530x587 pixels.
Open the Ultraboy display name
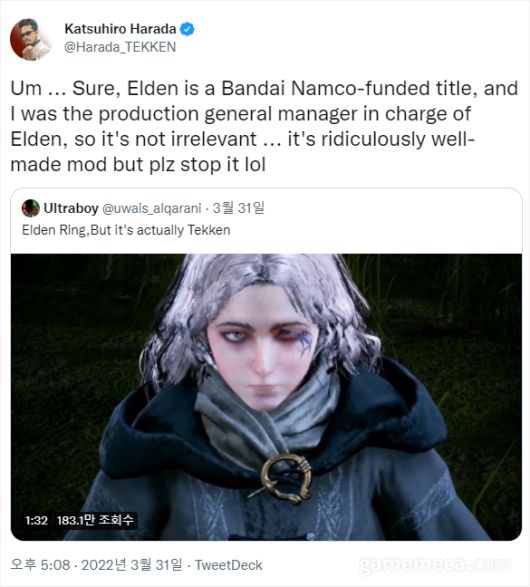tap(71, 208)
